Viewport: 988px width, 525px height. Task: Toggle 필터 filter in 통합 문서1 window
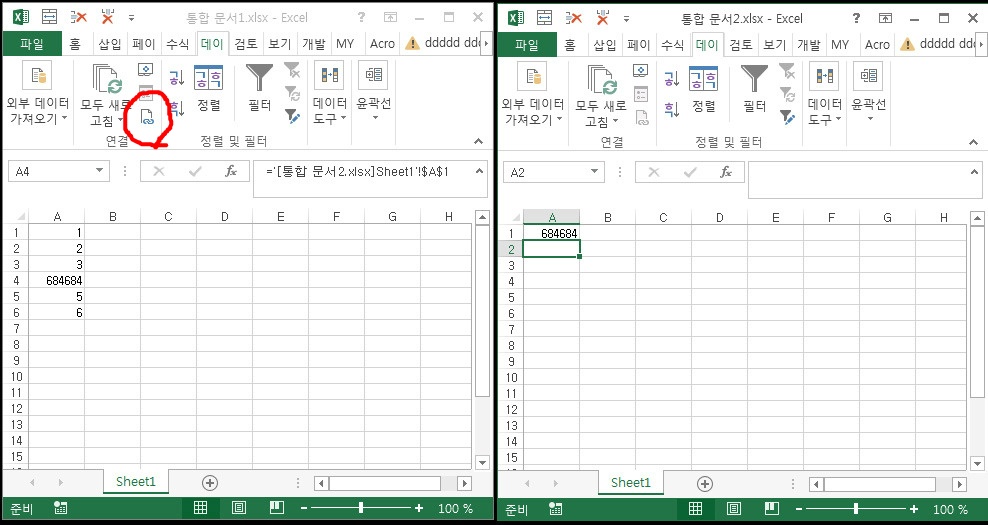(x=259, y=88)
